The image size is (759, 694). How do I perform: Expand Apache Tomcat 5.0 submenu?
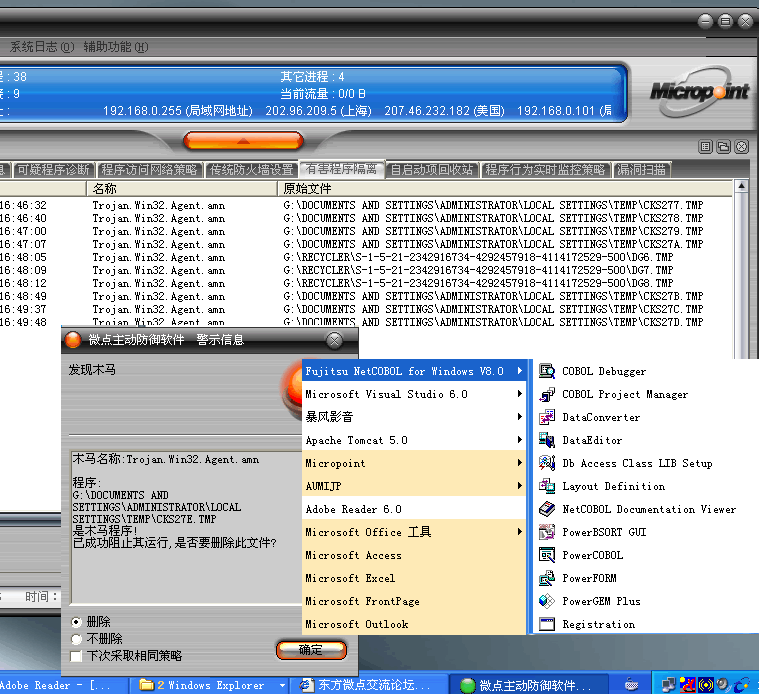(x=414, y=440)
